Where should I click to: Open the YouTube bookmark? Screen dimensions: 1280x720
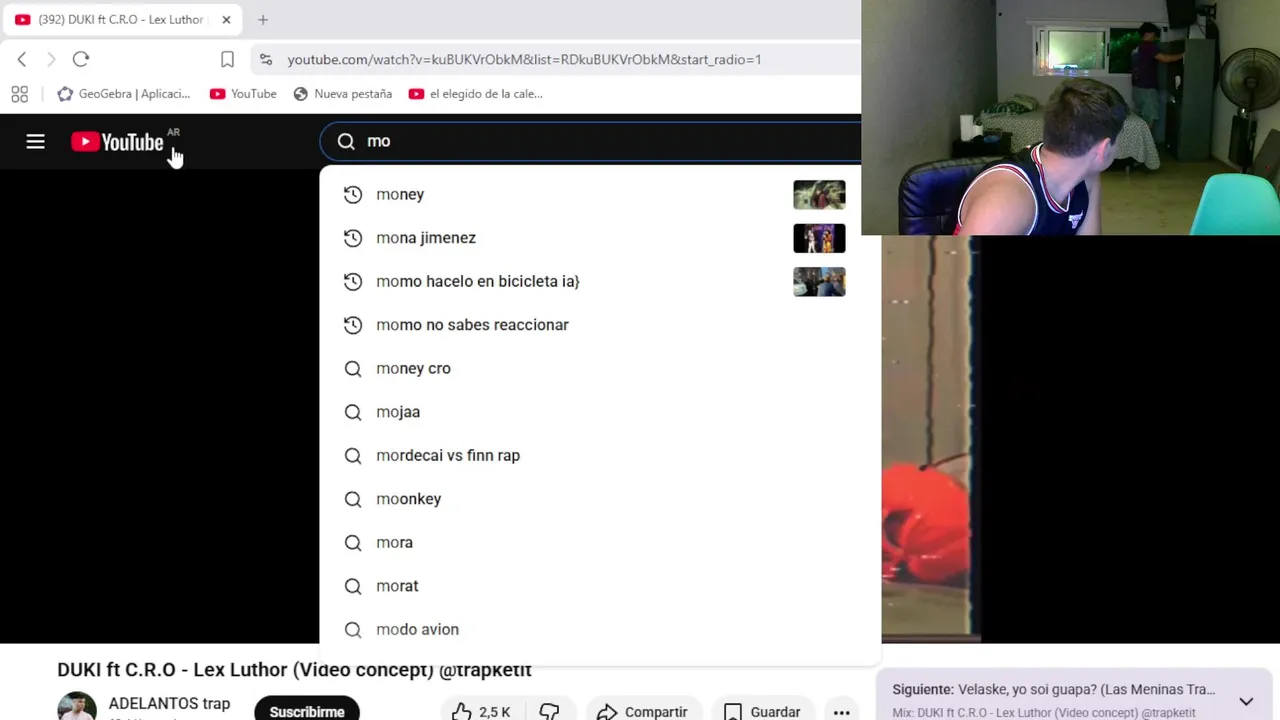243,94
